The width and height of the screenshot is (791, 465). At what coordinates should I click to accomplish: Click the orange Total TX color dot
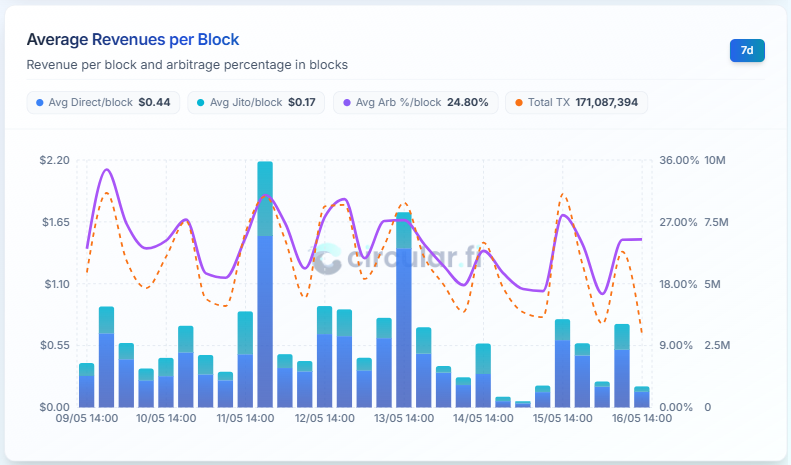coord(519,103)
